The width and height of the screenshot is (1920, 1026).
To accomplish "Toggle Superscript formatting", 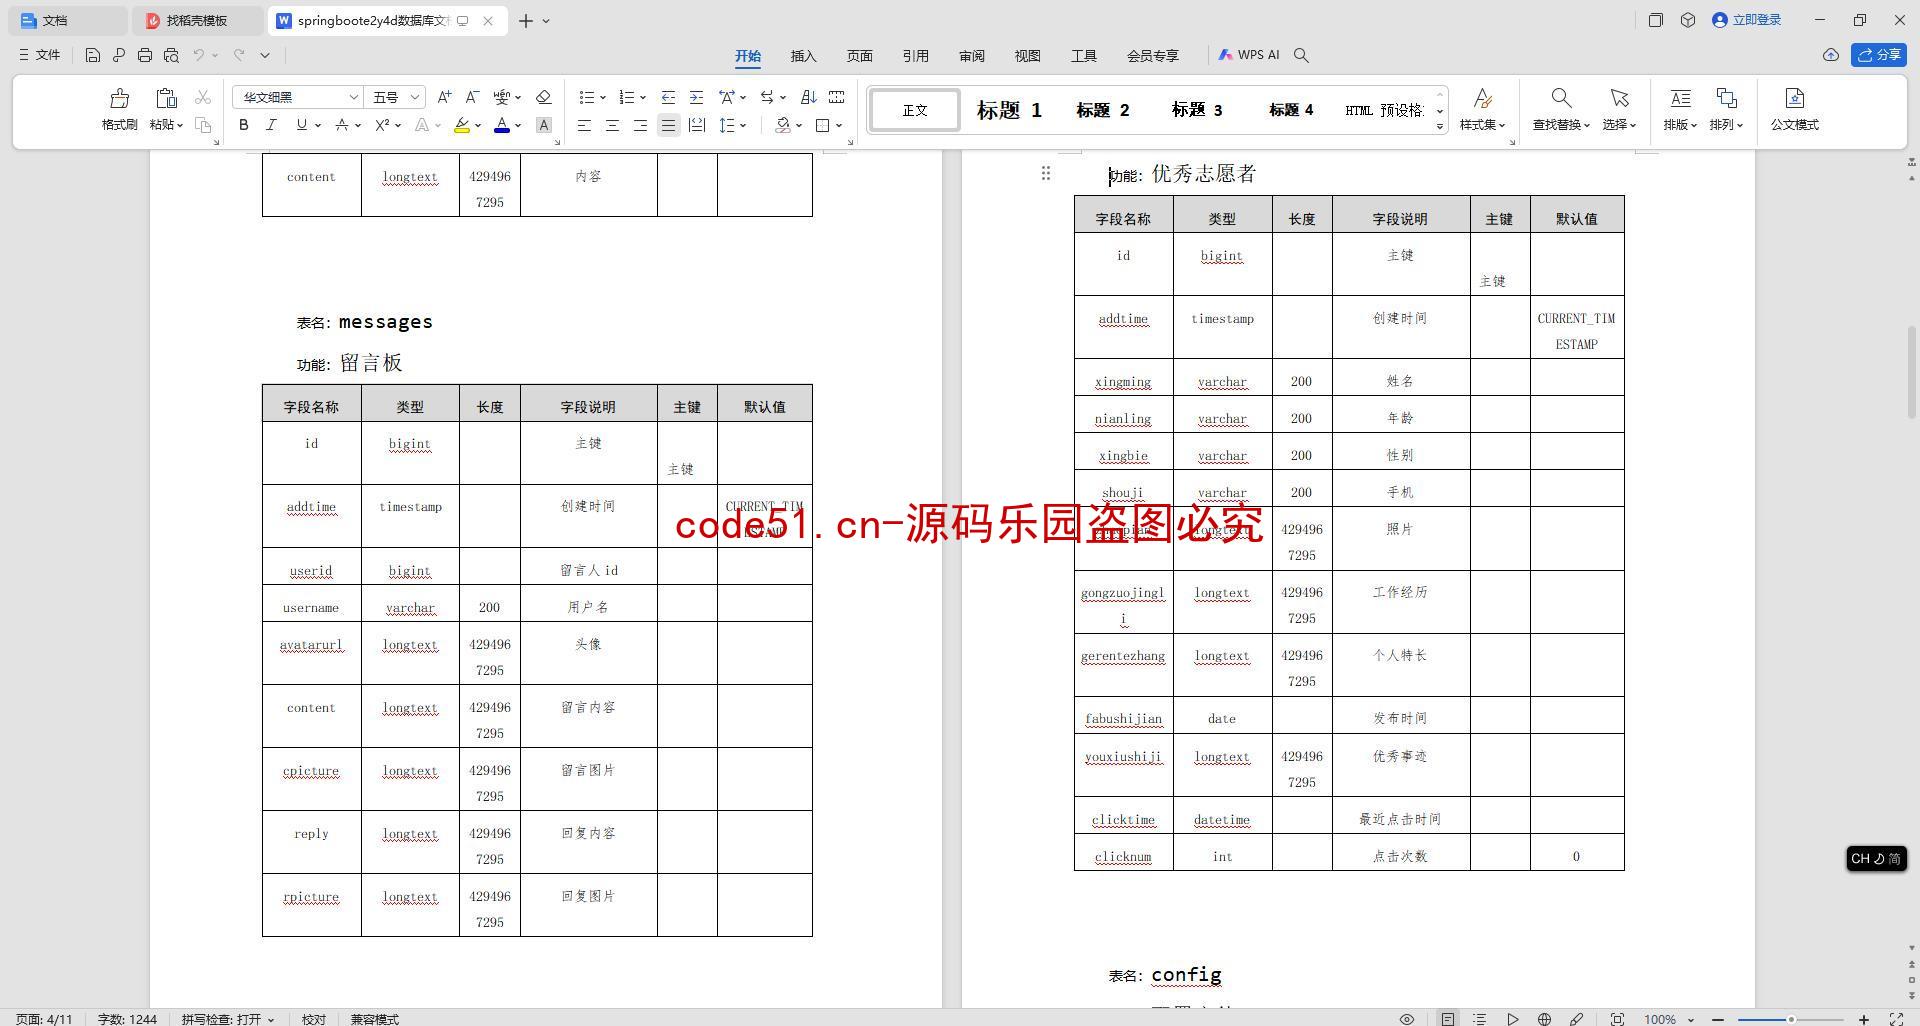I will 382,125.
